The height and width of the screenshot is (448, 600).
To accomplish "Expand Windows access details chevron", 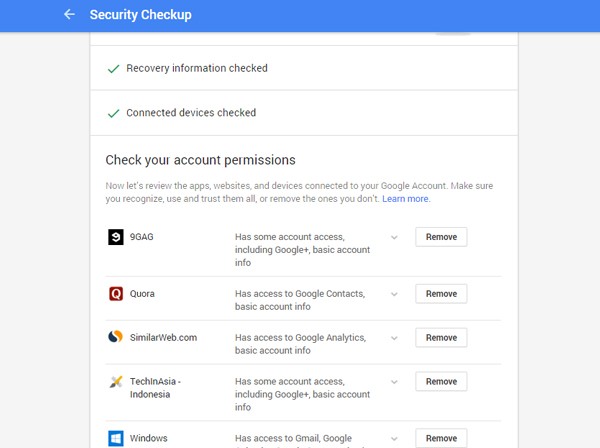I will [394, 439].
